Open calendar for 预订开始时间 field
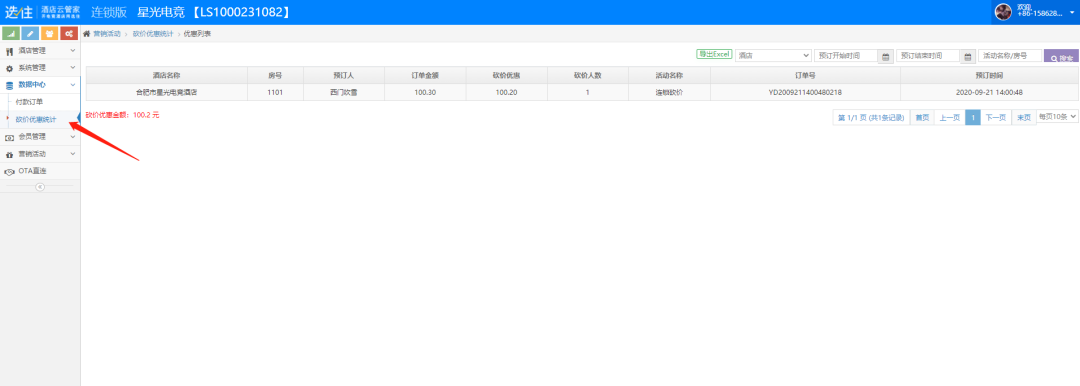Image resolution: width=1080 pixels, height=386 pixels. [x=886, y=57]
